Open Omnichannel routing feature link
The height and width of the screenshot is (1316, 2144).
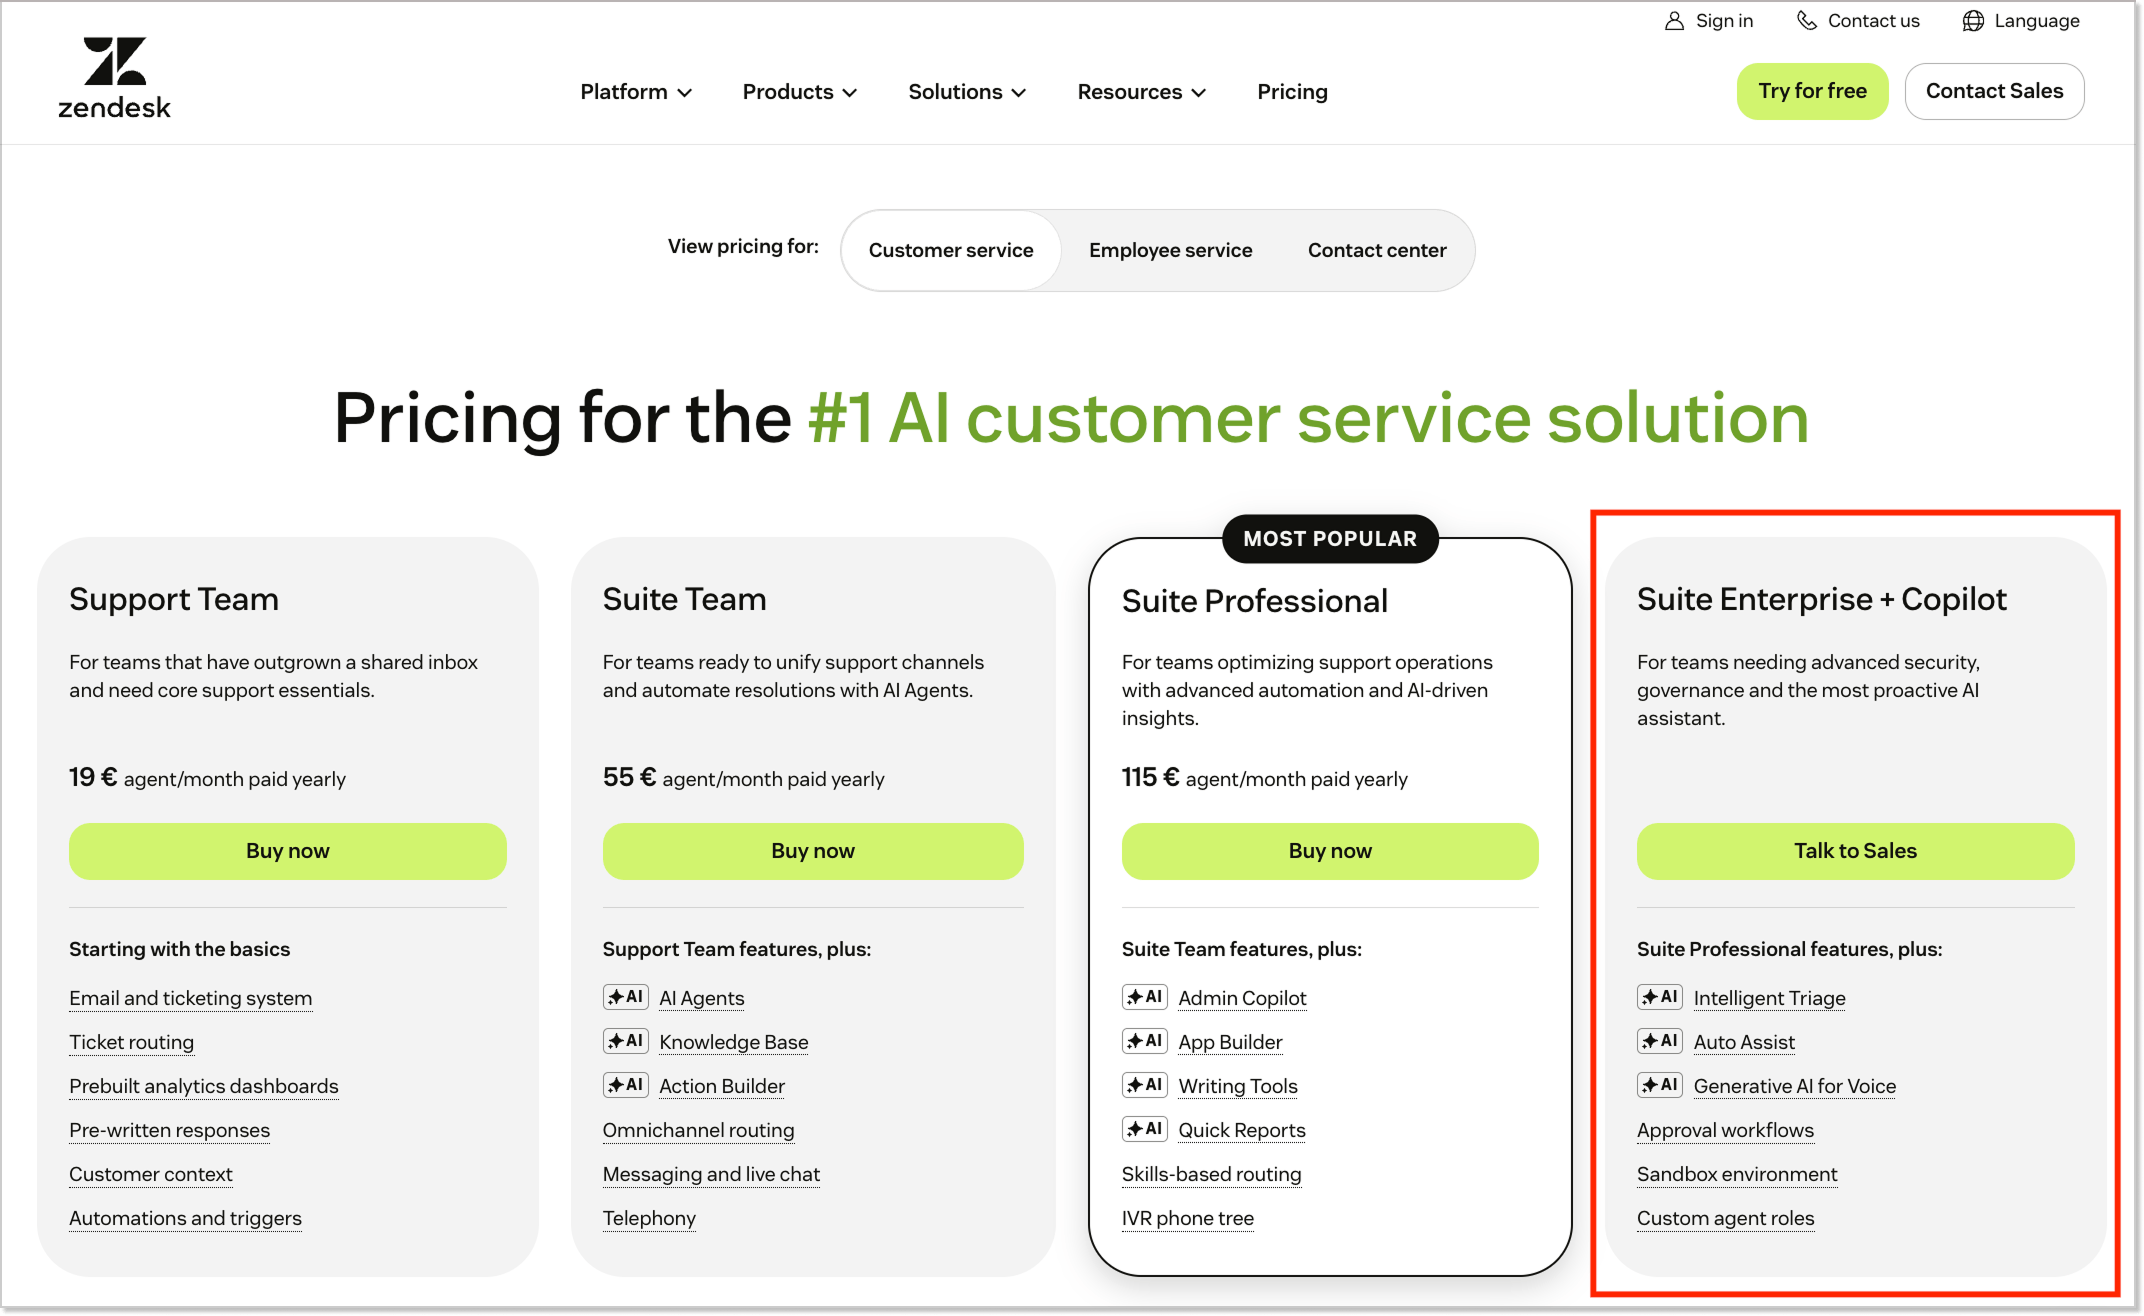click(x=699, y=1130)
